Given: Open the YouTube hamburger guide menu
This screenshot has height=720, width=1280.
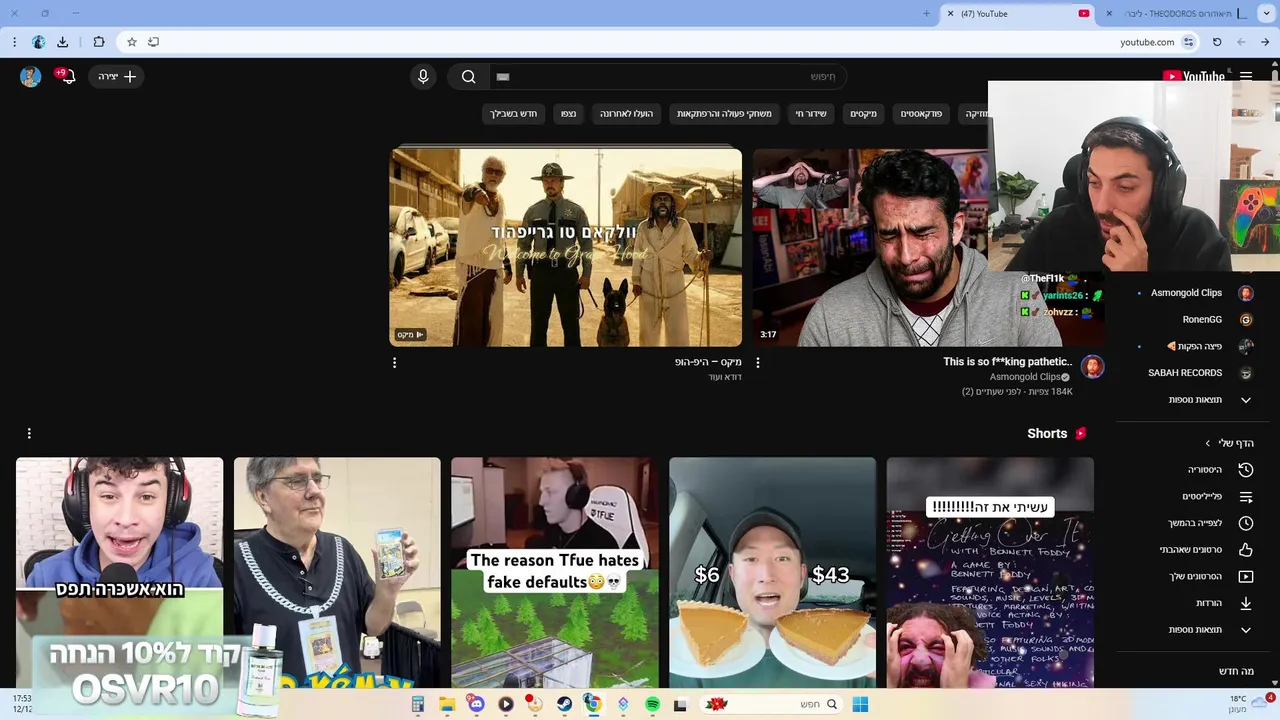Looking at the screenshot, I should click(x=1246, y=76).
